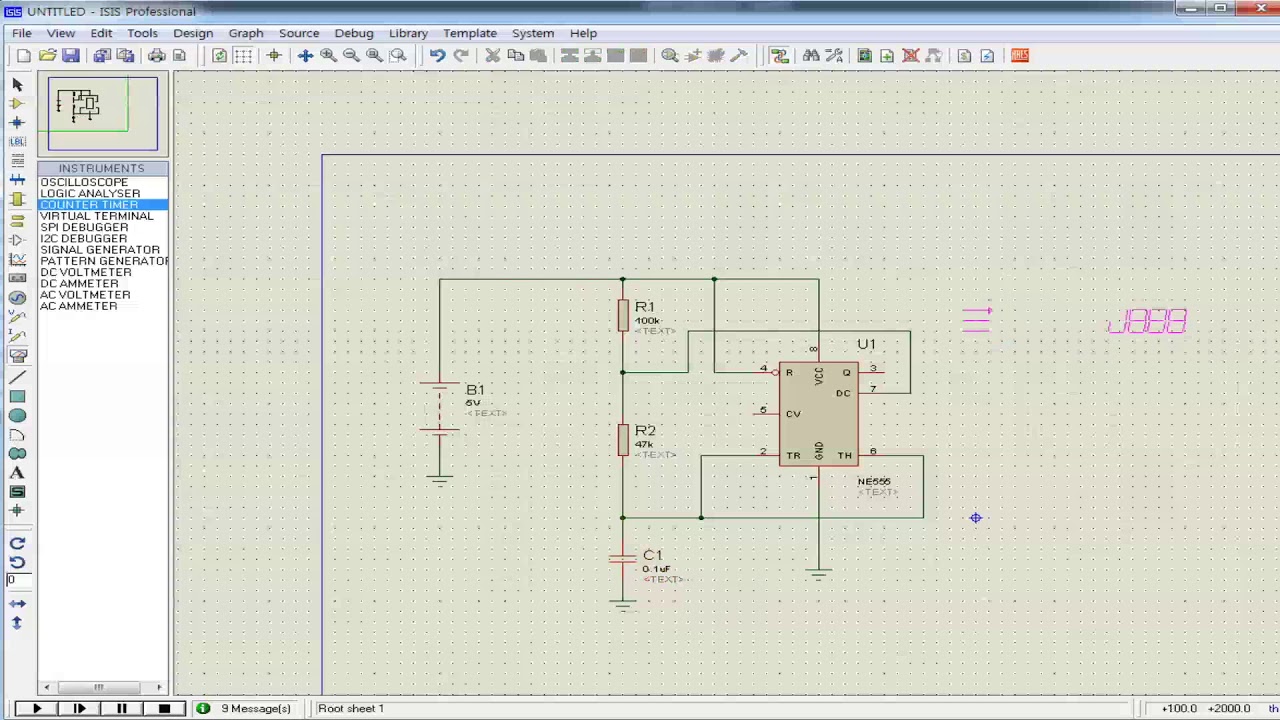Undo the last change
Viewport: 1280px width, 720px height.
[437, 56]
